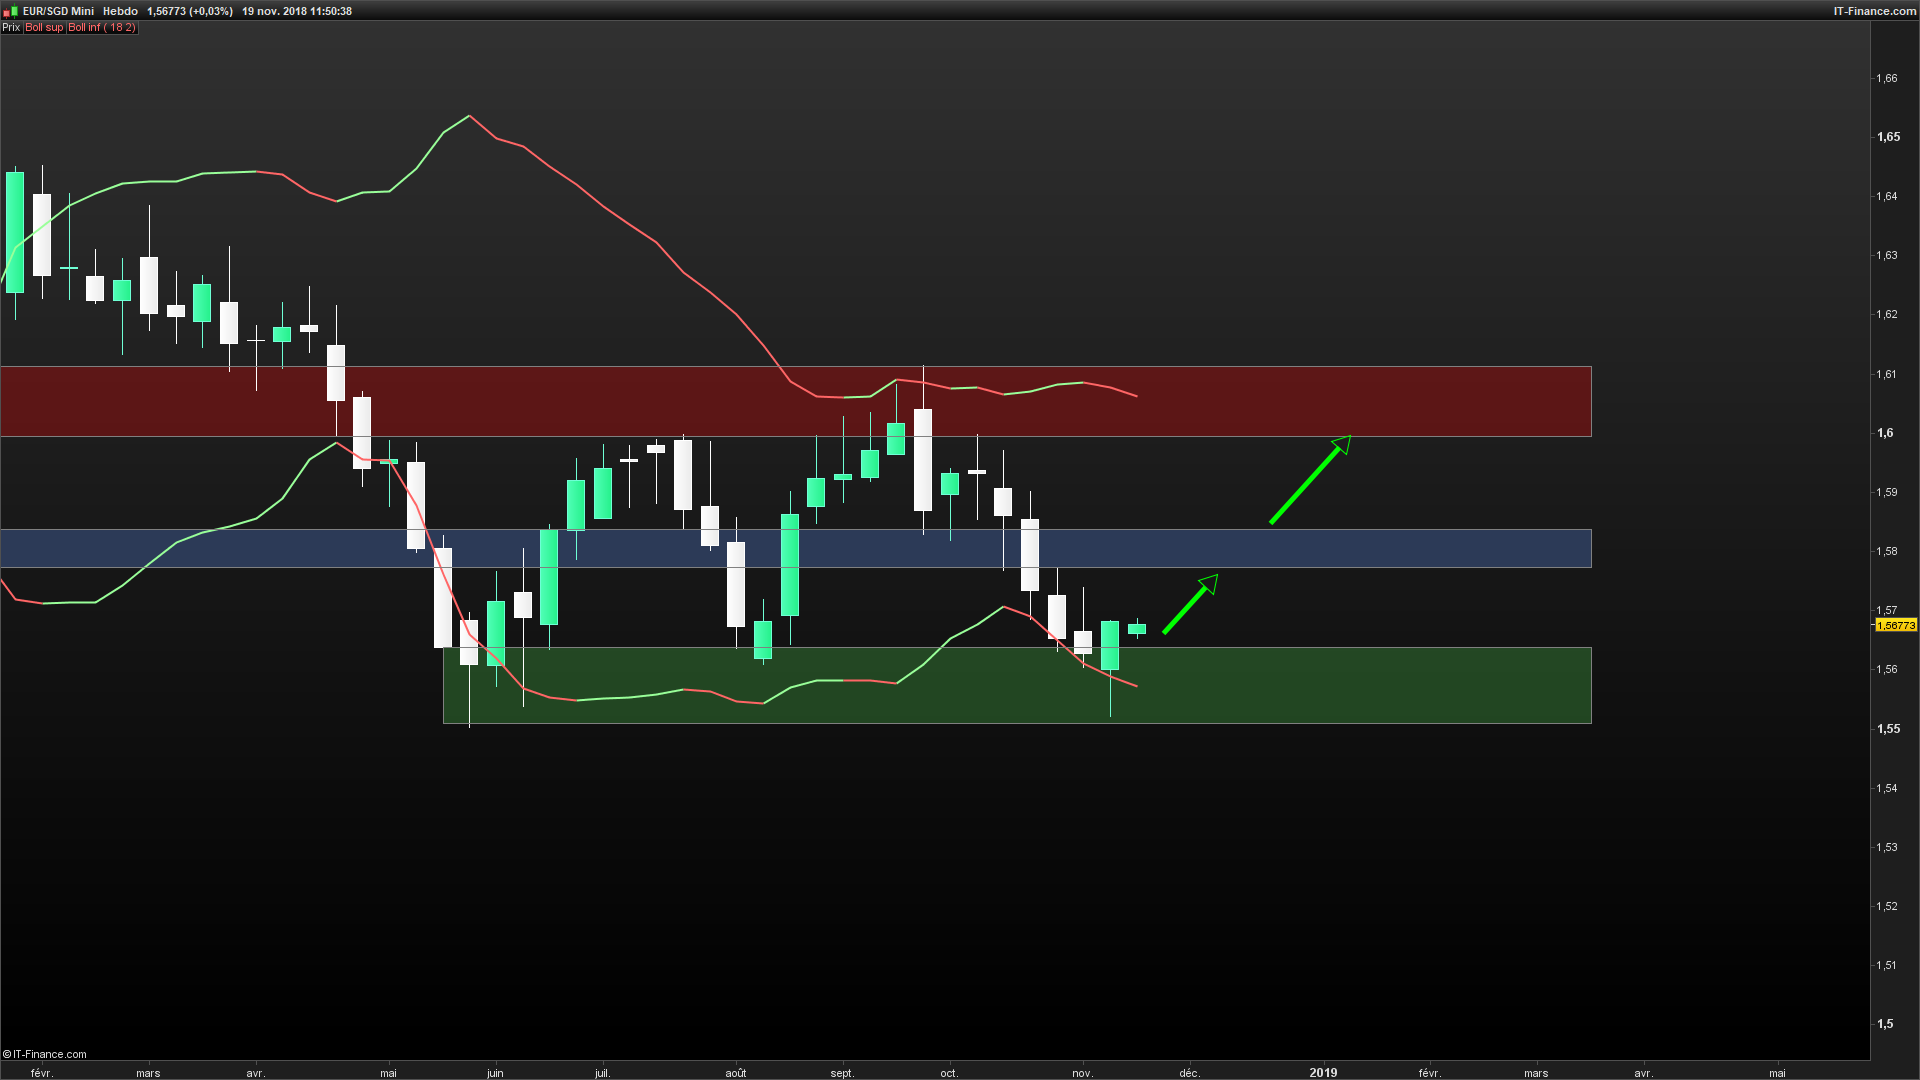Screen dimensions: 1920x1080
Task: Open the Boll inf (18 2) indicator settings
Action: 101,28
